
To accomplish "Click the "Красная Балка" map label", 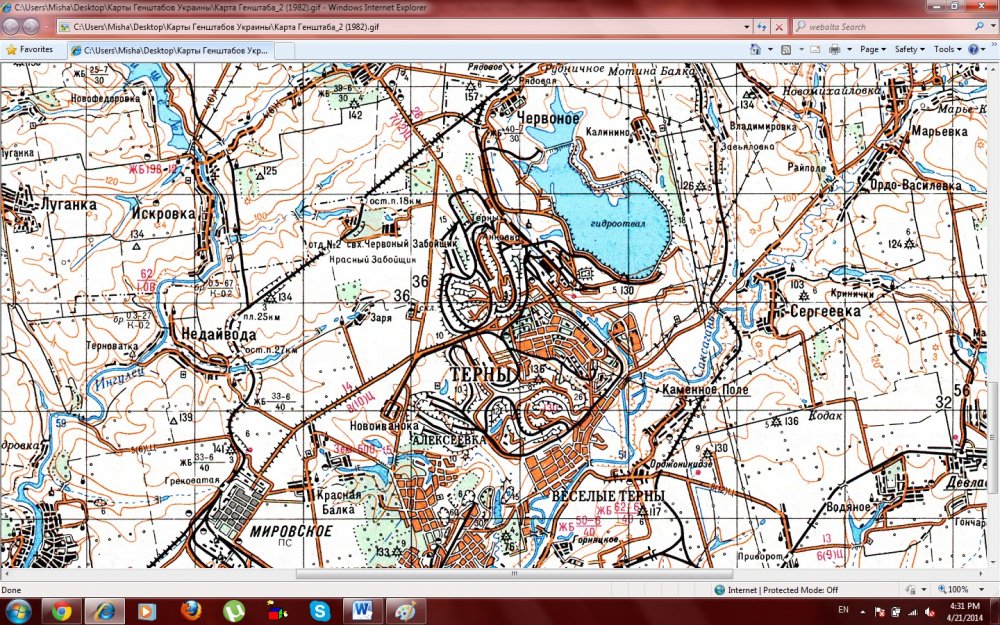I will 339,502.
